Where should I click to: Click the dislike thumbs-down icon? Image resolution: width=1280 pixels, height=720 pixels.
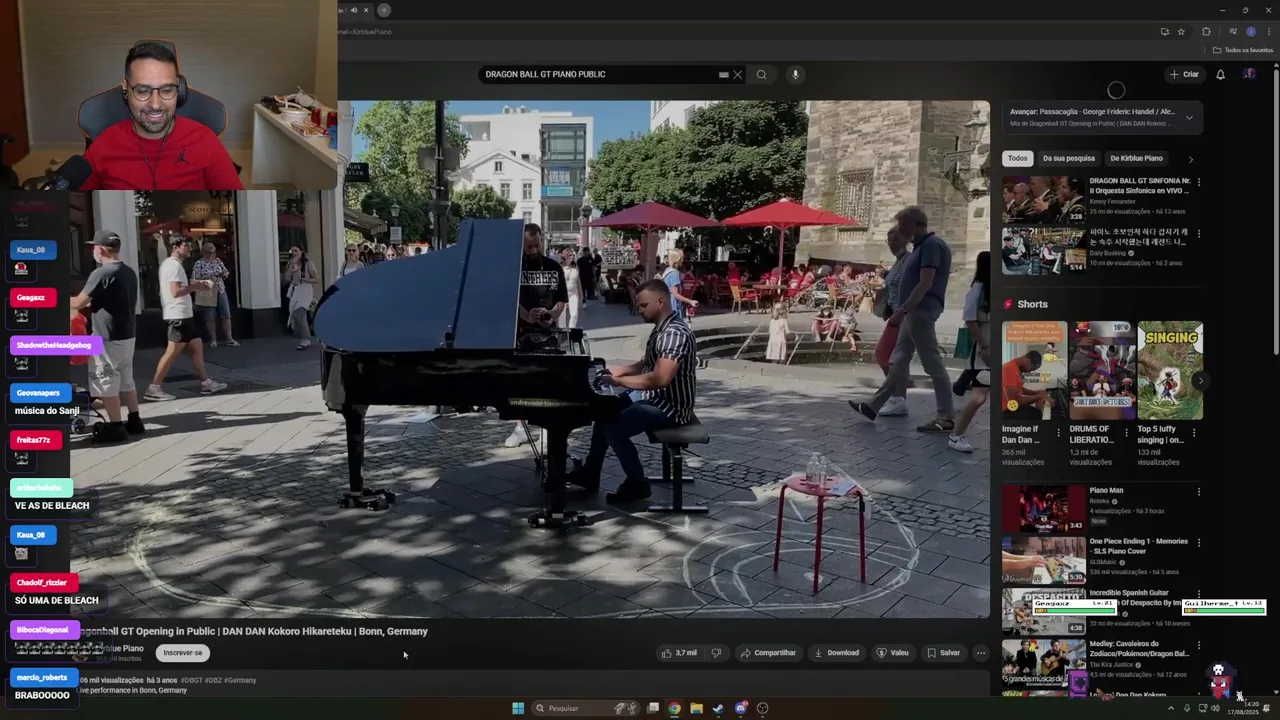tap(716, 653)
